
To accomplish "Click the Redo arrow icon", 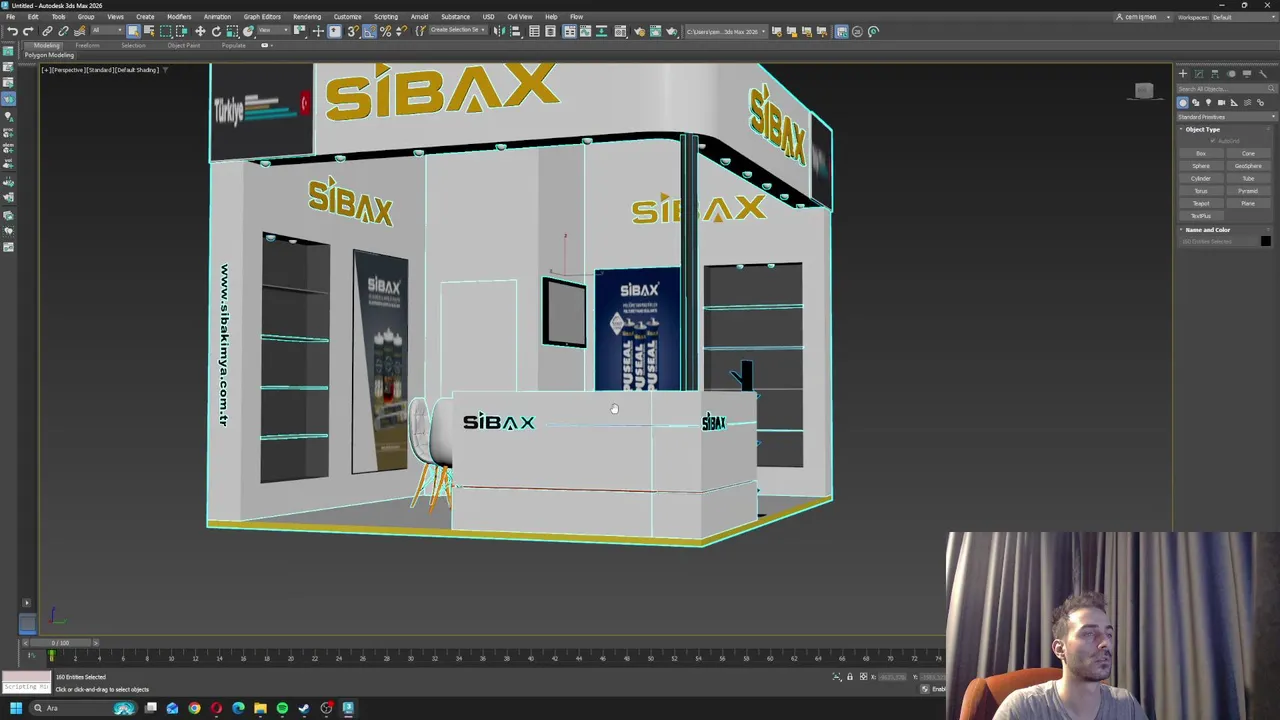I will point(28,32).
